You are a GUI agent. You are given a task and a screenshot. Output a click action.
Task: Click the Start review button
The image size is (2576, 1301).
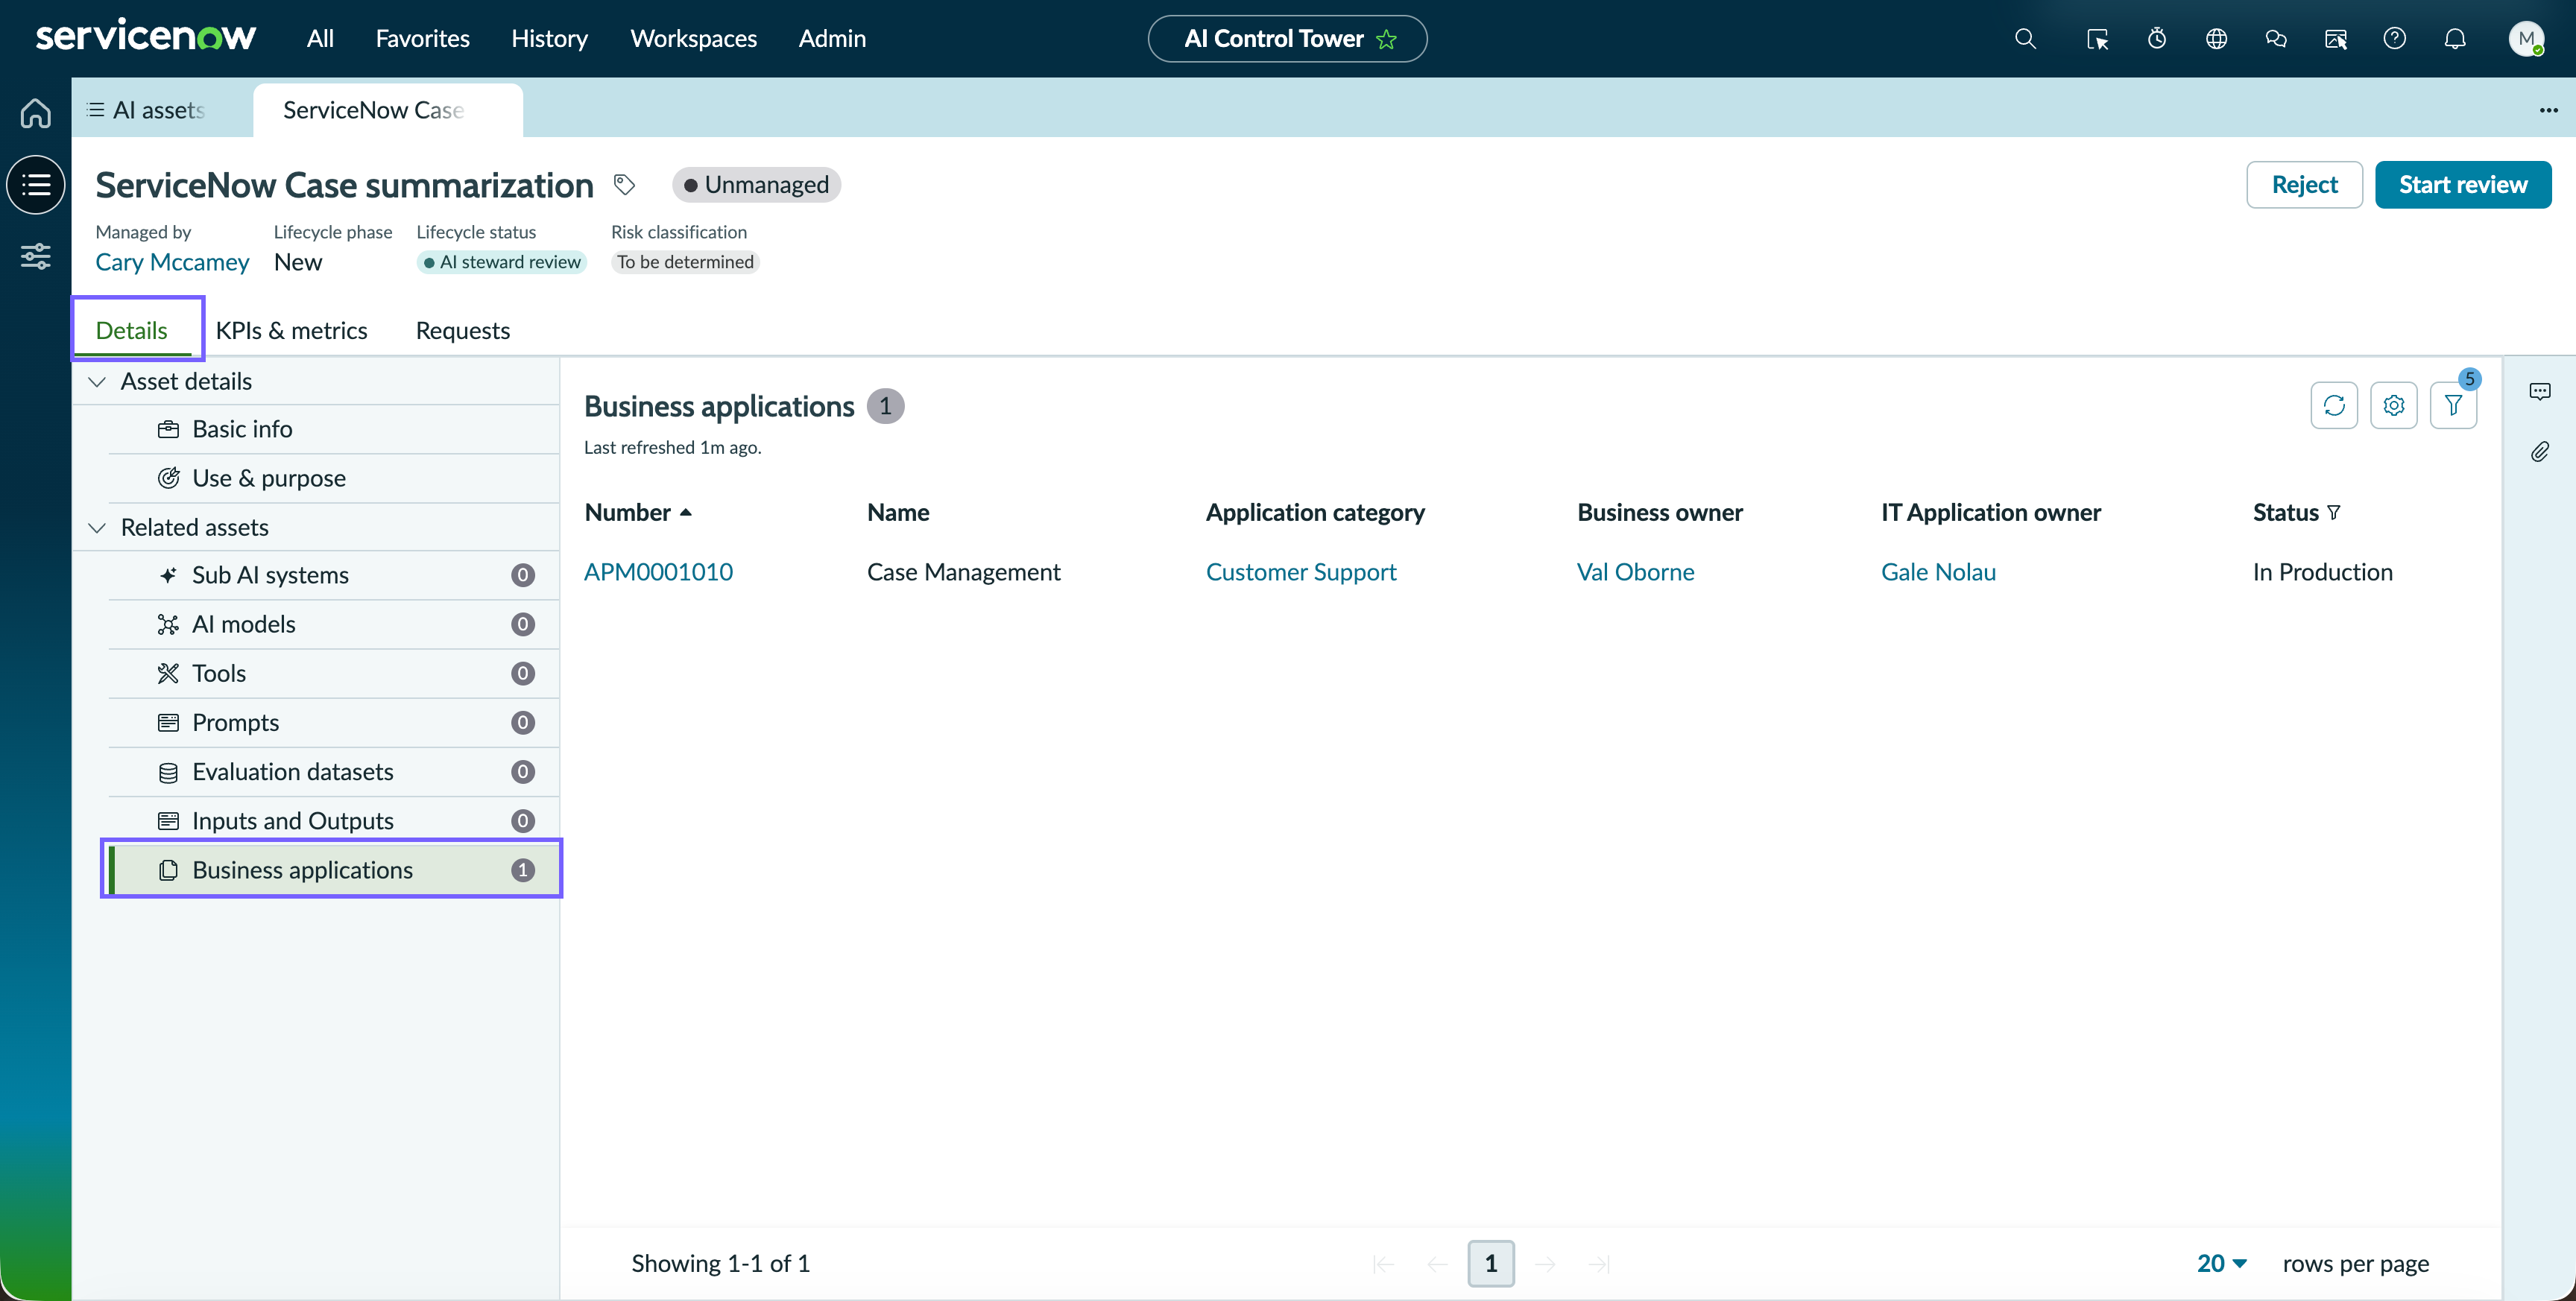pos(2462,185)
